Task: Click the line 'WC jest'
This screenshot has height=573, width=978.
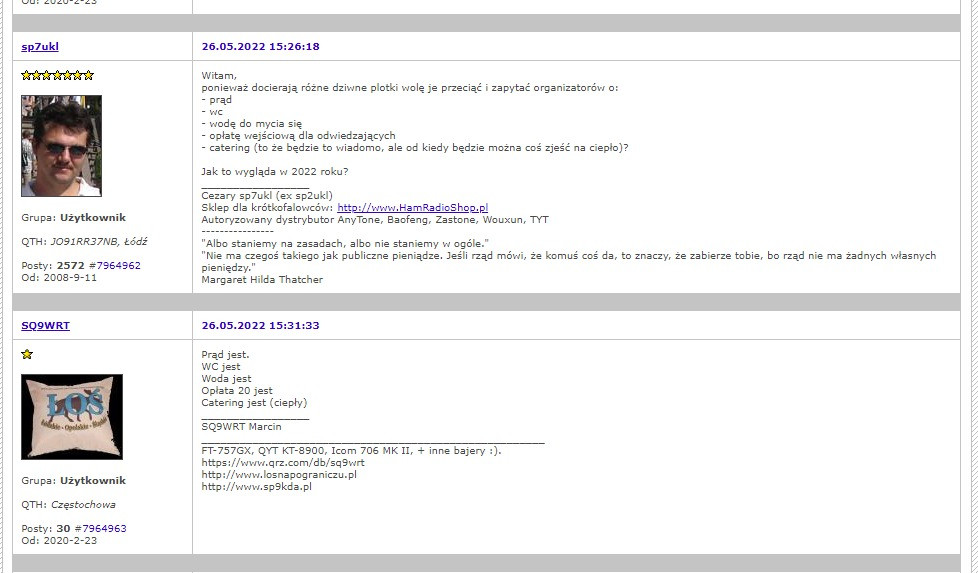Action: (221, 367)
